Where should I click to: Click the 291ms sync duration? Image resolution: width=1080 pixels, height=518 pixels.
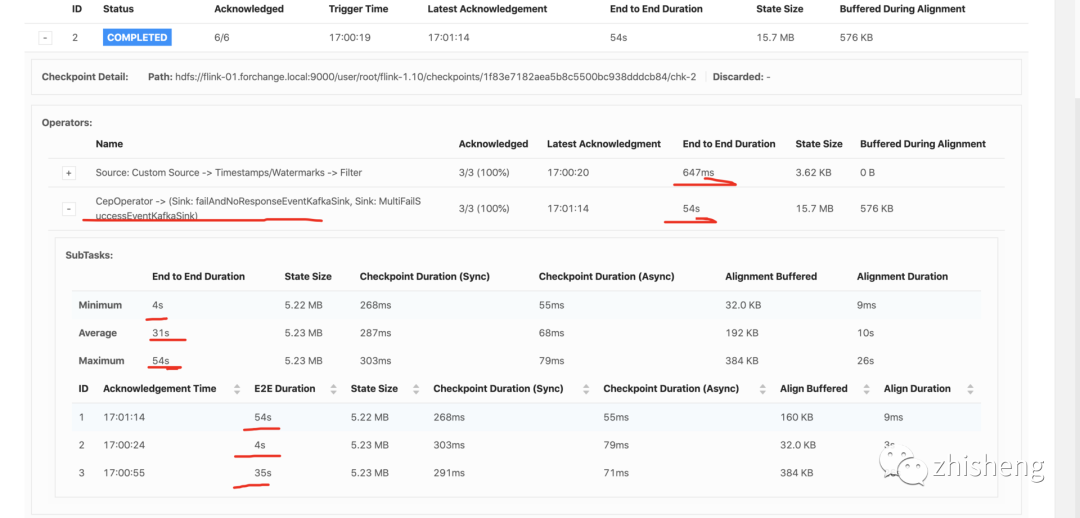coord(449,473)
